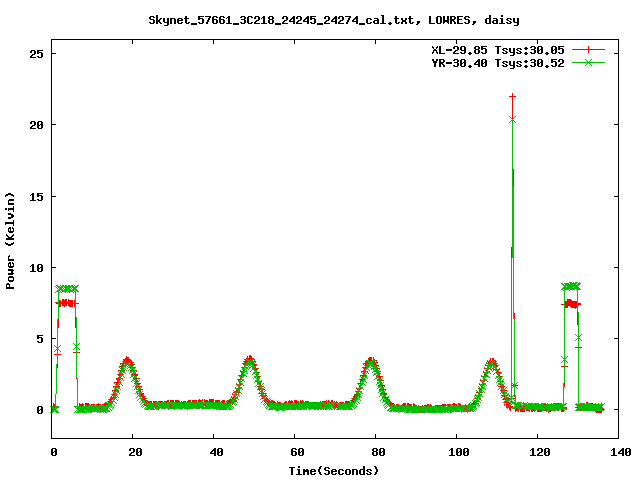Viewport: 640px width, 480px height.
Task: Select the YR-30.40 Tsys:30.52 legend entry
Action: click(x=498, y=63)
